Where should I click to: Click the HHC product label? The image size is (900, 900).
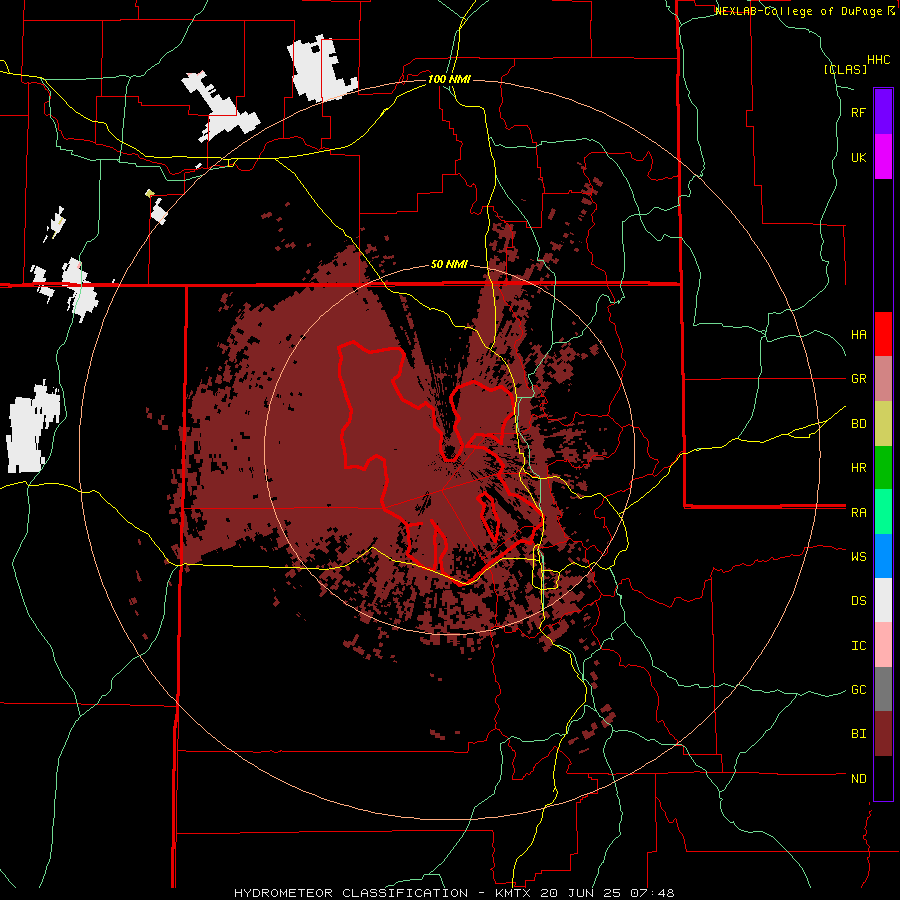coord(879,60)
